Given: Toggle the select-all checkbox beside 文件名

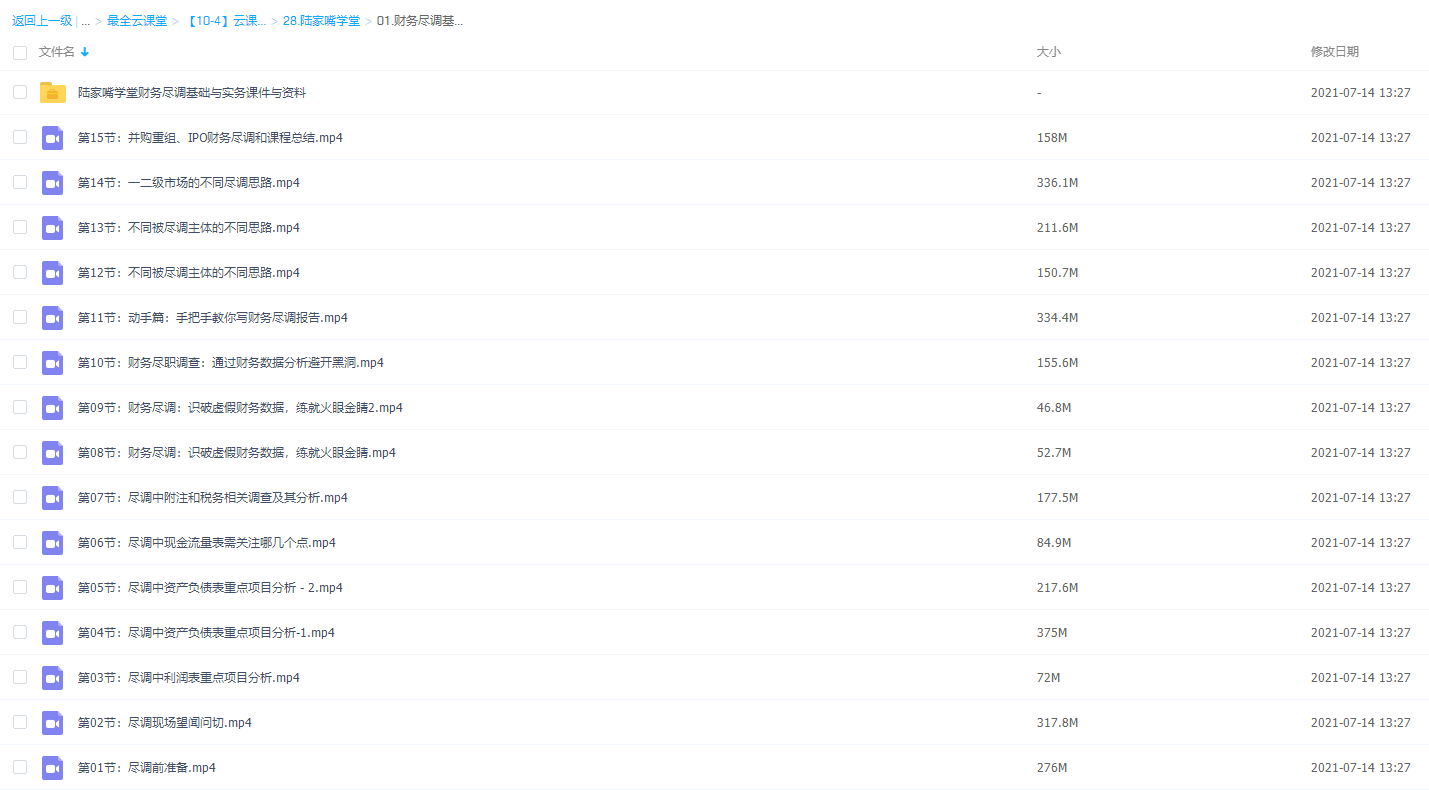Looking at the screenshot, I should pos(20,52).
